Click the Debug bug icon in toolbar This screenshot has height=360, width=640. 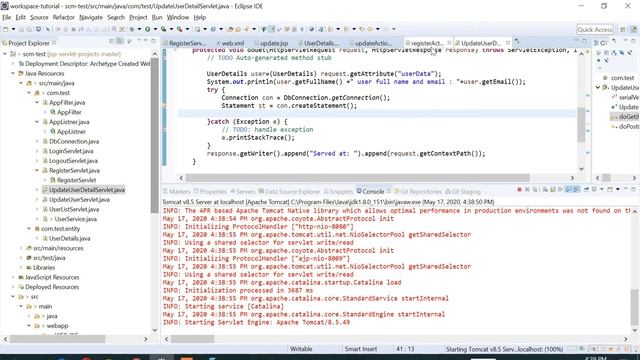(132, 29)
